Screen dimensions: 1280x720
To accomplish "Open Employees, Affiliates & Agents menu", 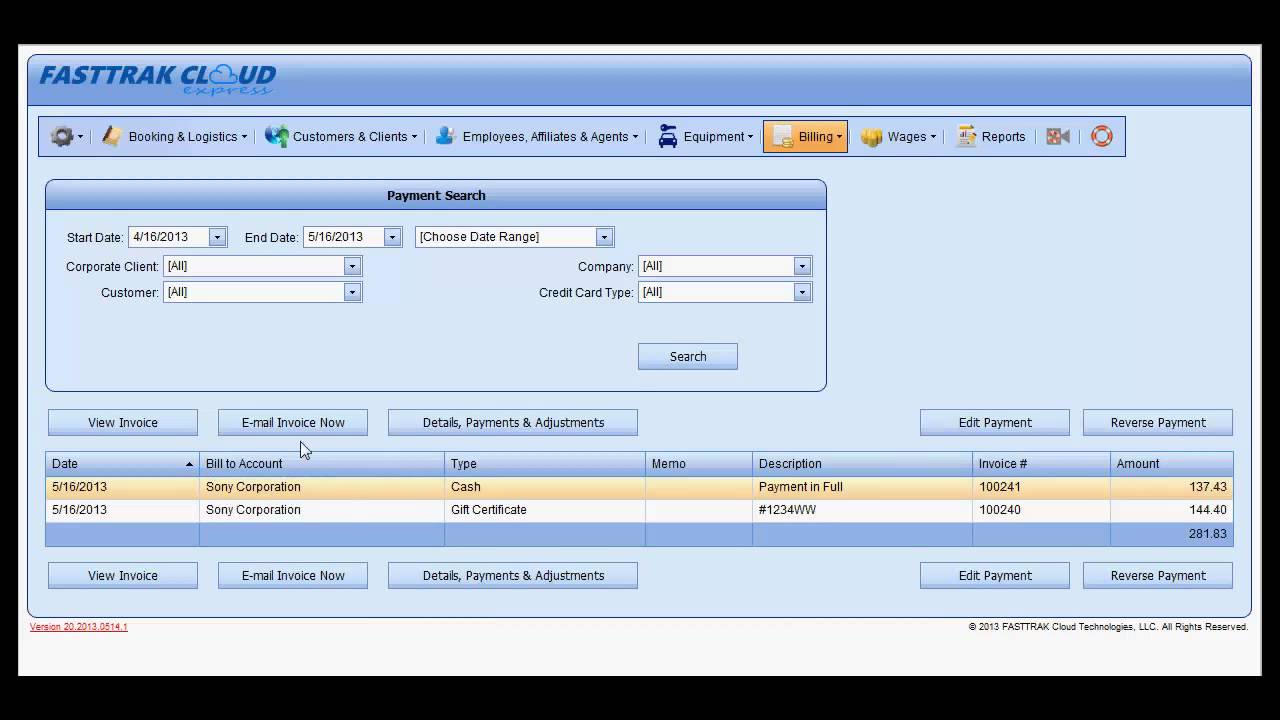I will point(536,137).
